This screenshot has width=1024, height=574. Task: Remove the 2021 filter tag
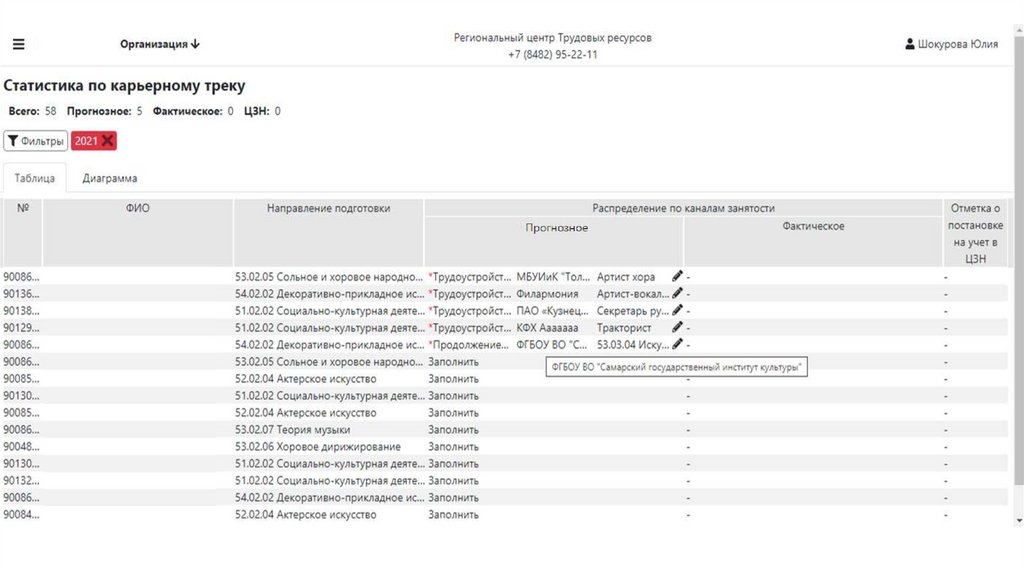pyautogui.click(x=108, y=141)
